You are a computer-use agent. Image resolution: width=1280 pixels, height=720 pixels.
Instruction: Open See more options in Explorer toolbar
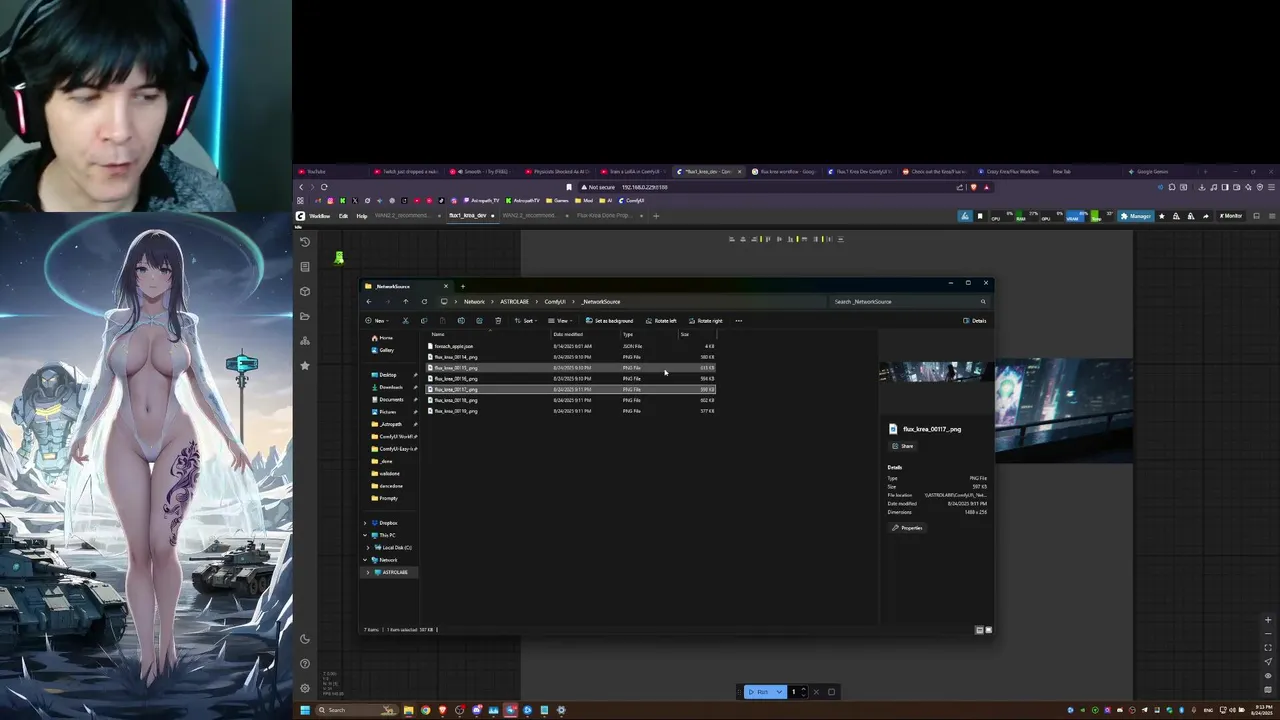(739, 321)
